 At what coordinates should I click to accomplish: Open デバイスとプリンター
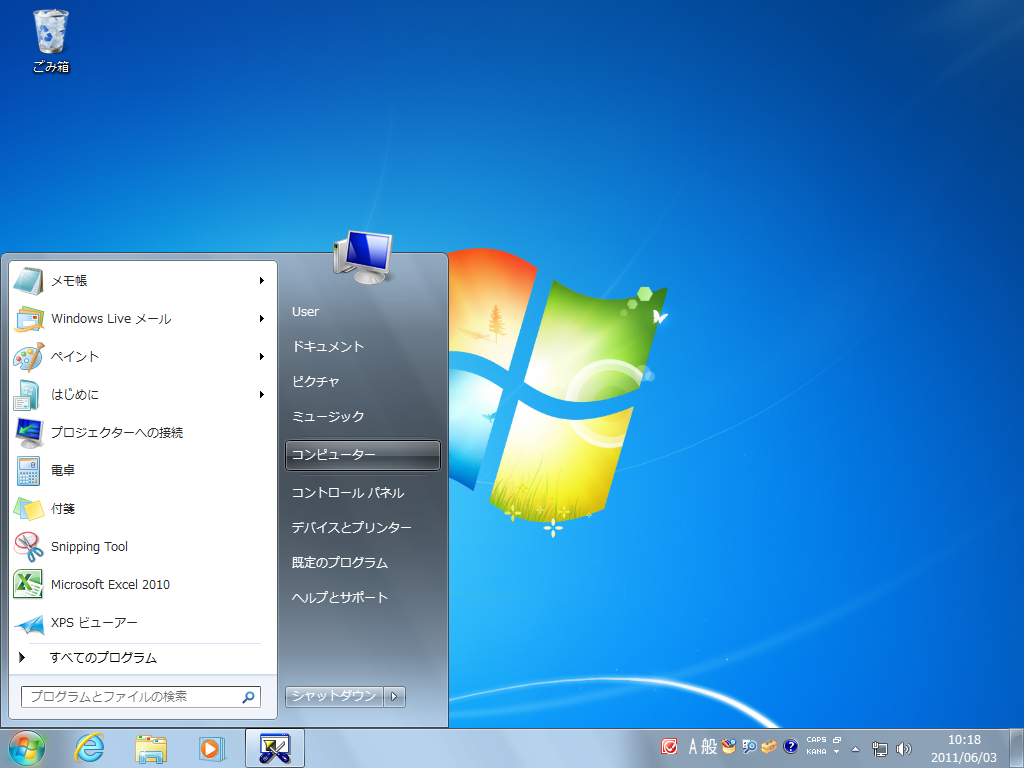(x=363, y=528)
